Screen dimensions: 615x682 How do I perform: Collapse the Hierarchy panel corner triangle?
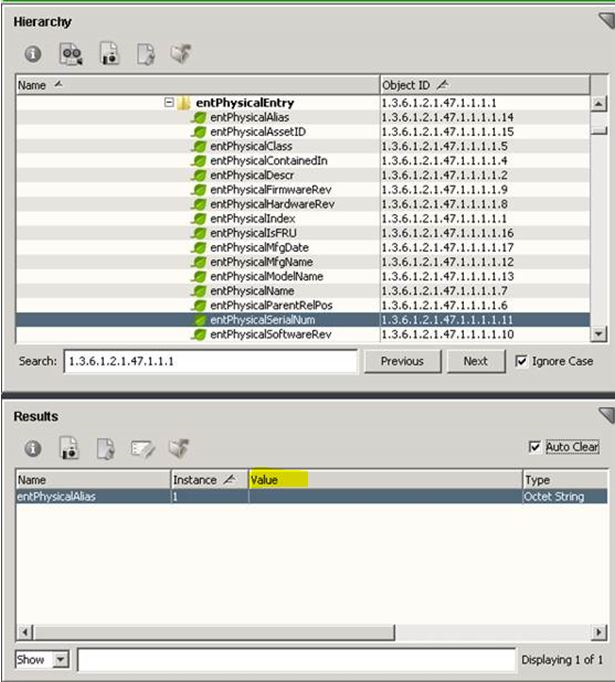tap(607, 20)
